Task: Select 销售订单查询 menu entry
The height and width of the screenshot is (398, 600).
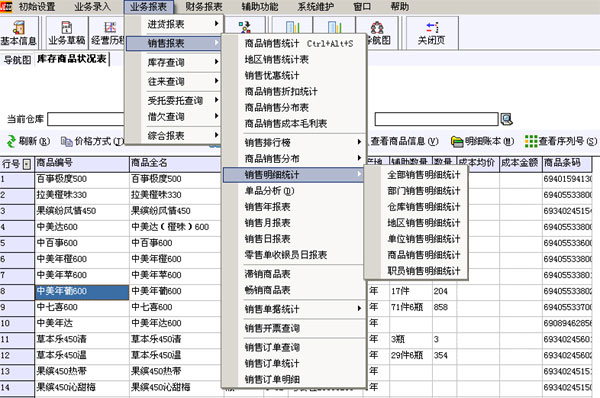Action: pos(293,347)
